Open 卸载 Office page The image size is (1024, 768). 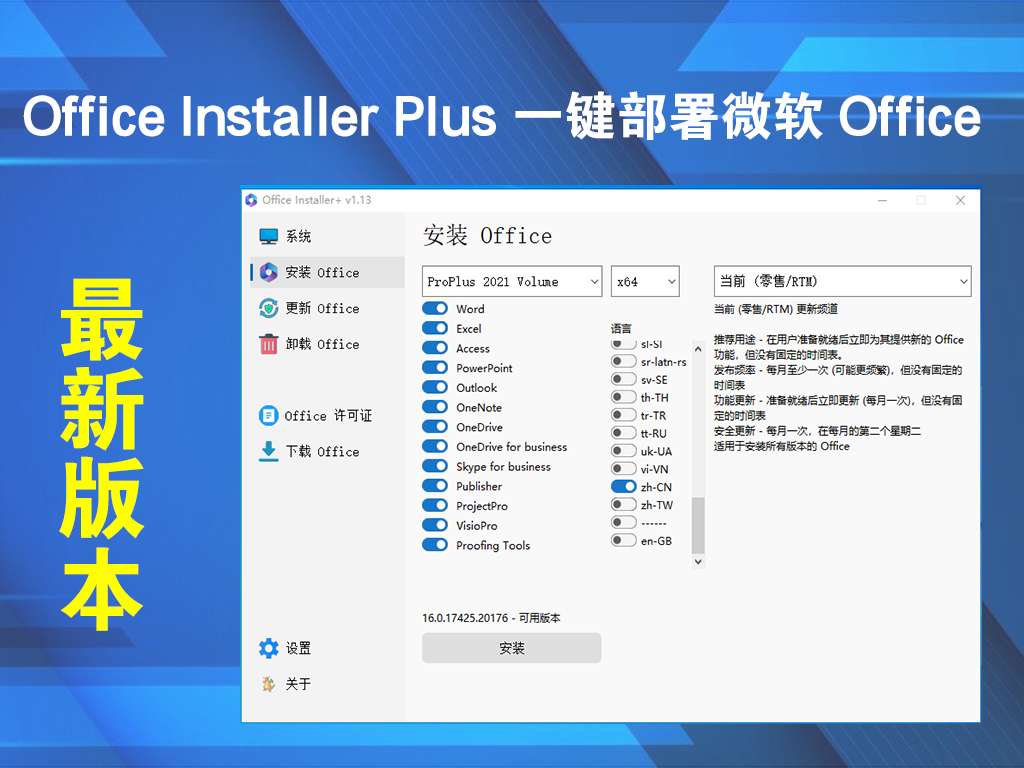(x=328, y=344)
